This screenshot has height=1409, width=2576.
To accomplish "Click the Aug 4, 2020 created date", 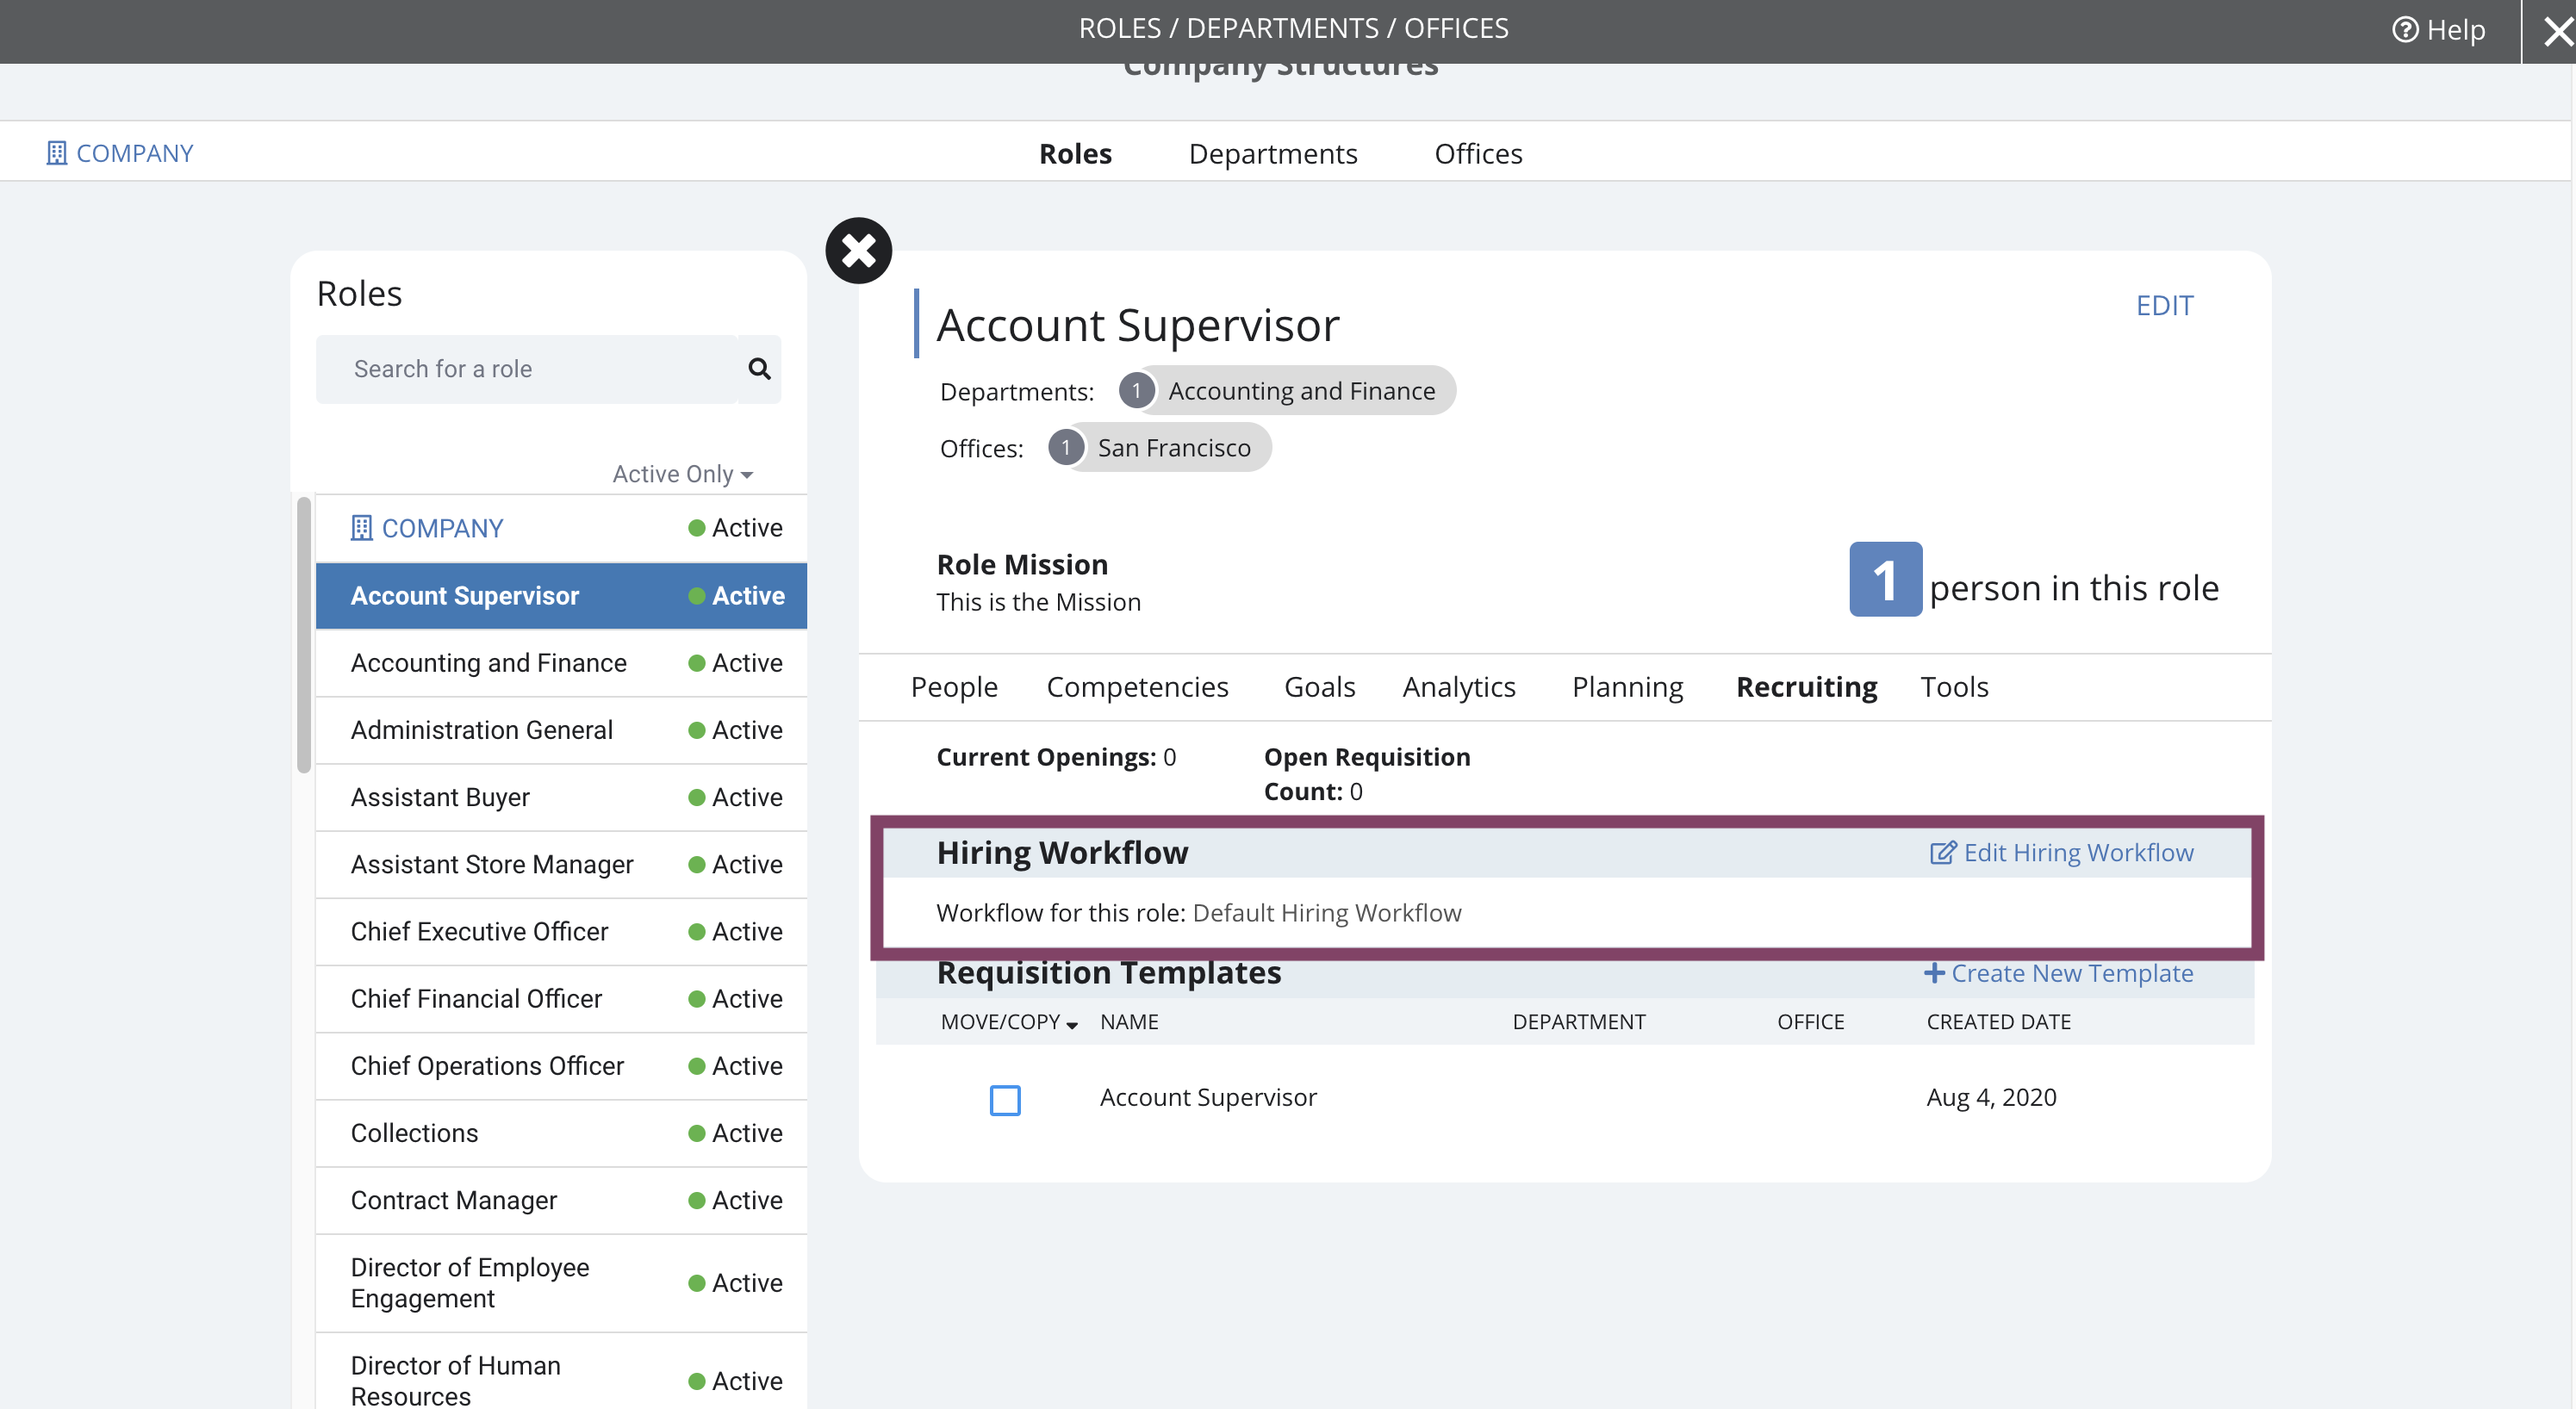I will [x=1991, y=1097].
